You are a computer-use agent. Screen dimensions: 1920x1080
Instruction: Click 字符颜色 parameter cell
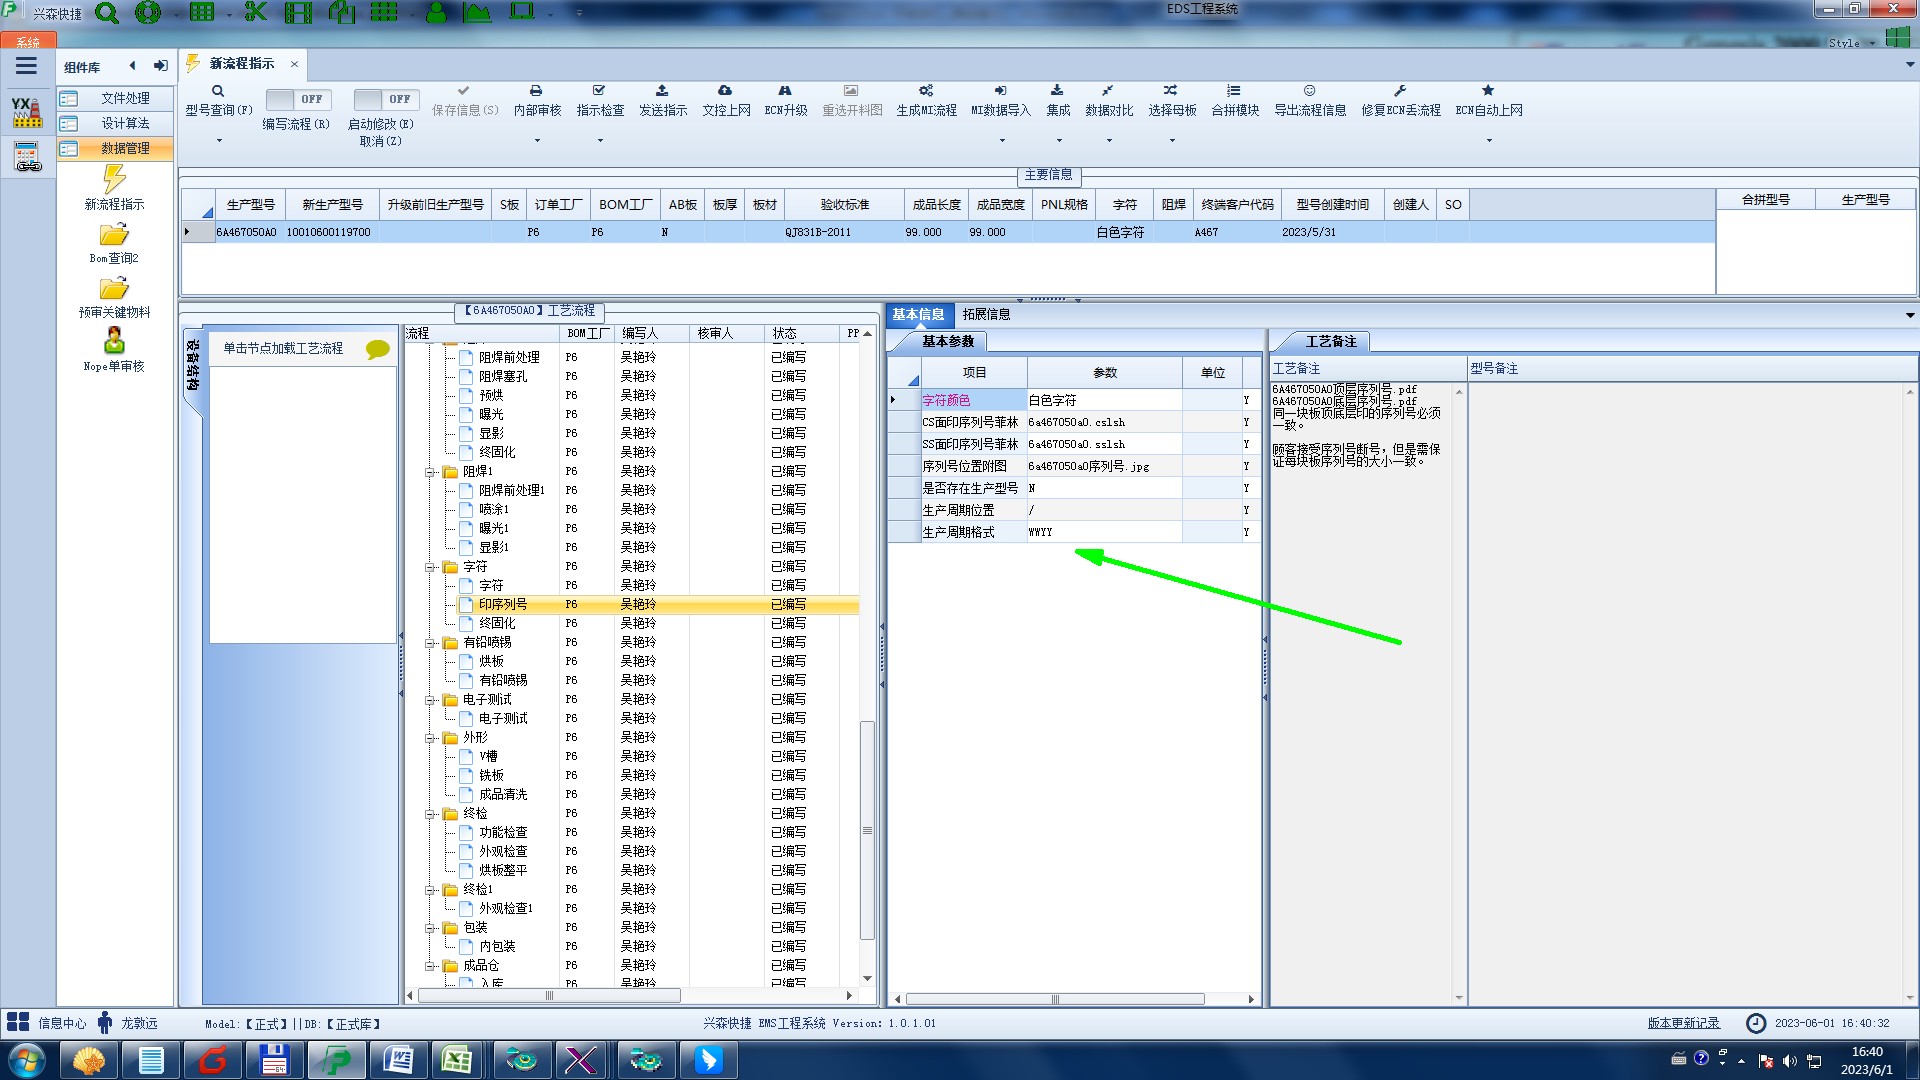972,400
